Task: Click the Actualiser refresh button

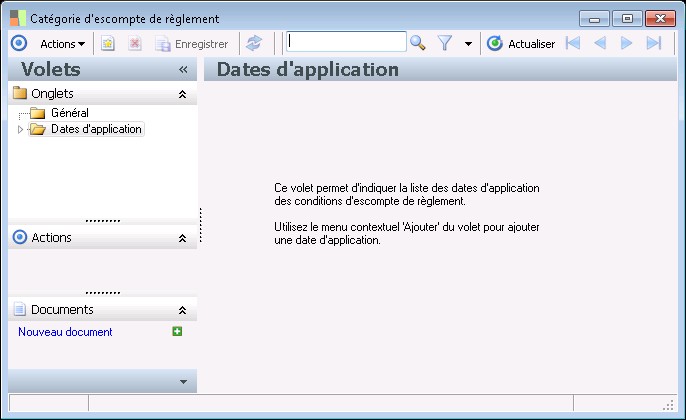Action: click(x=521, y=44)
